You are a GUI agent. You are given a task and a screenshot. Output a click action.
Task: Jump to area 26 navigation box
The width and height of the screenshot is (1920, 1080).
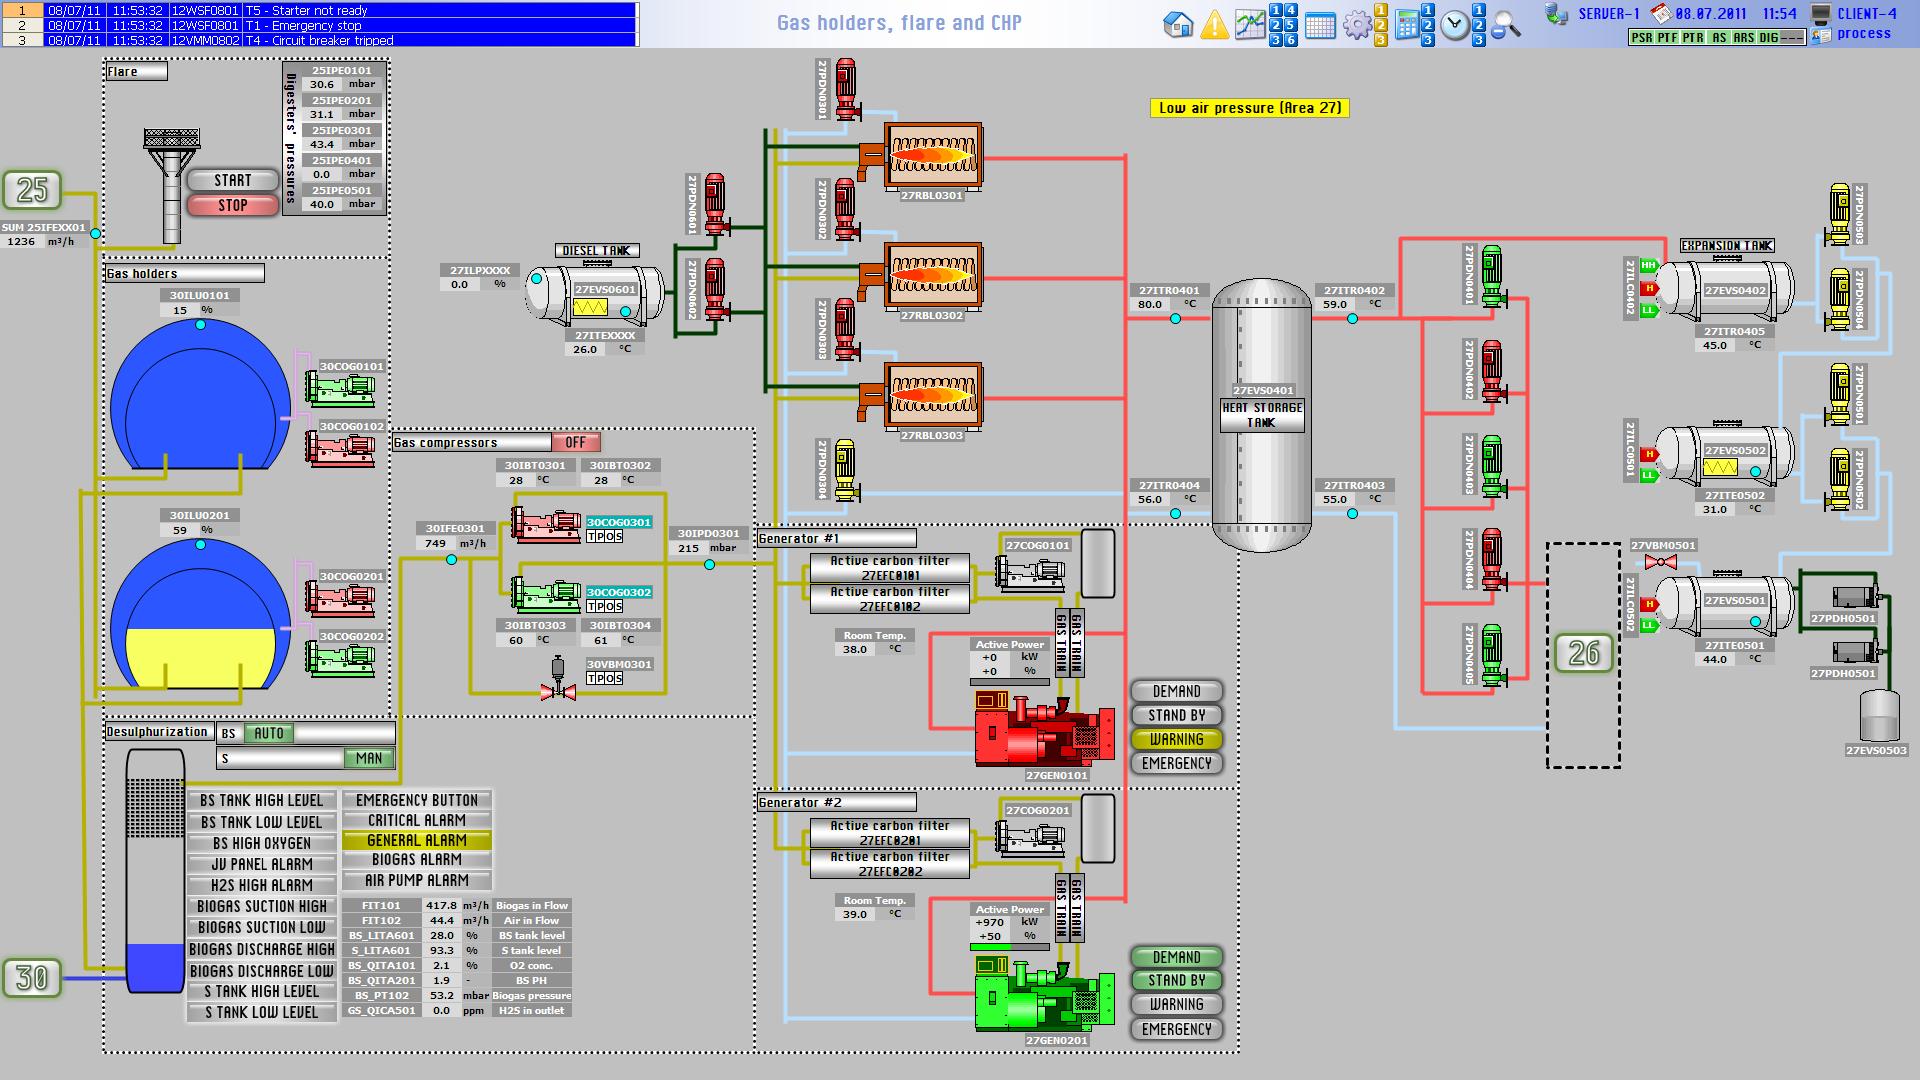pyautogui.click(x=1584, y=653)
